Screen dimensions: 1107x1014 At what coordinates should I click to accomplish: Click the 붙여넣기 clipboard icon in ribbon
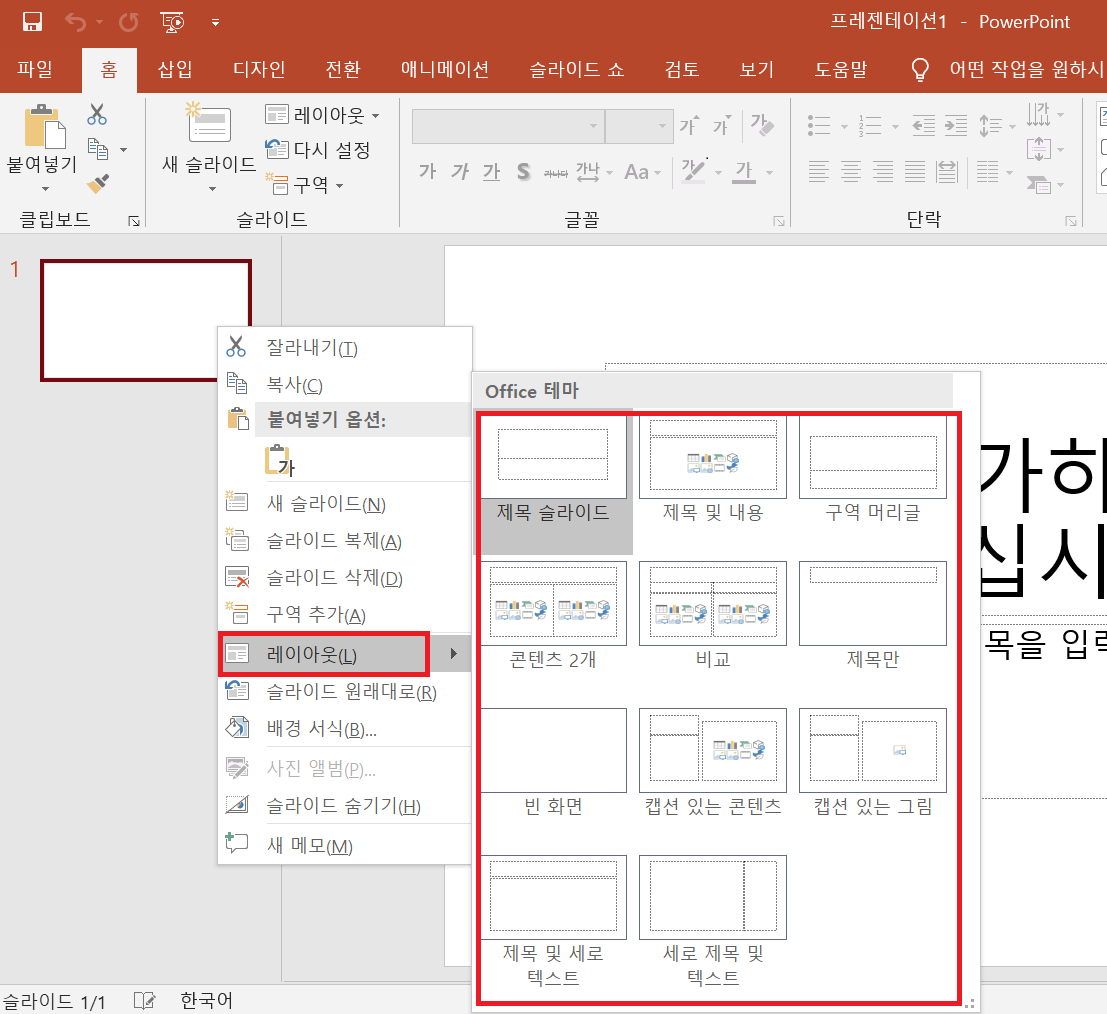tap(44, 127)
